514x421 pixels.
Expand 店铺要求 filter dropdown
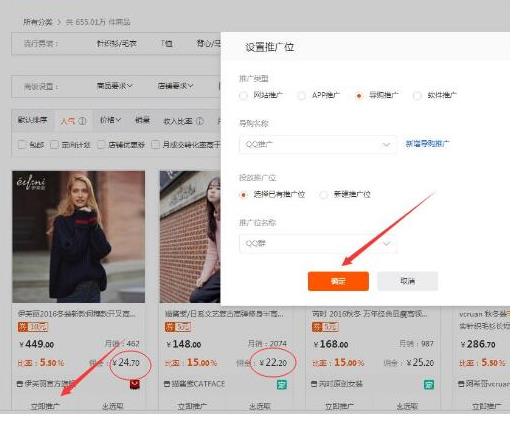point(175,86)
